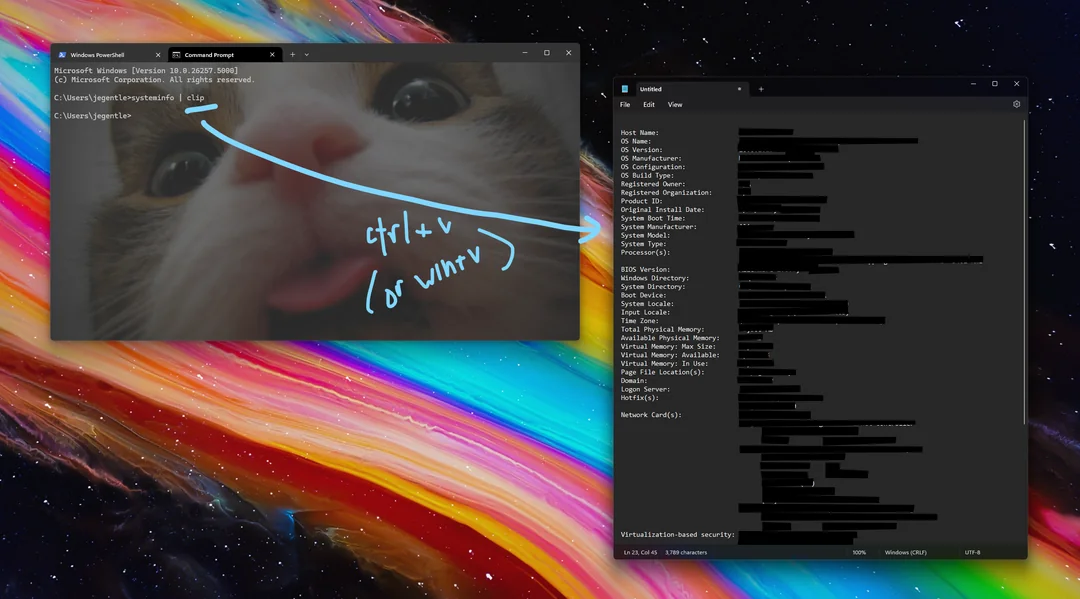Screen dimensions: 1080x599
Task: Open the View menu in Notepad
Action: pos(675,104)
